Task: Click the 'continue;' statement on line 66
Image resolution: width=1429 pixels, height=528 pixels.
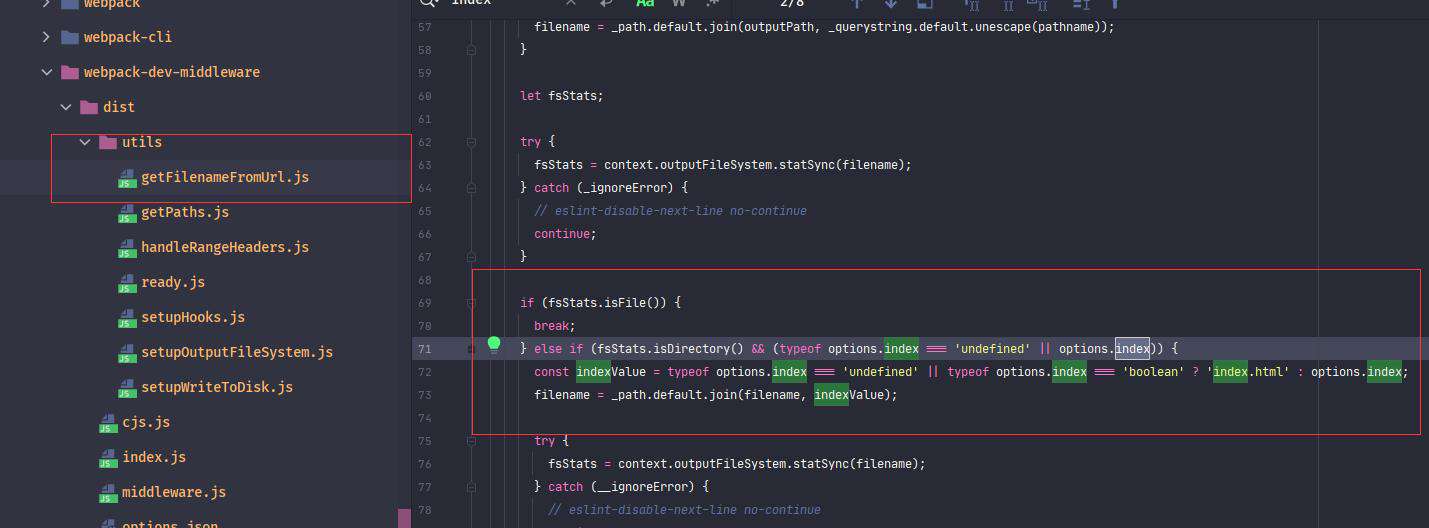Action: [x=565, y=233]
